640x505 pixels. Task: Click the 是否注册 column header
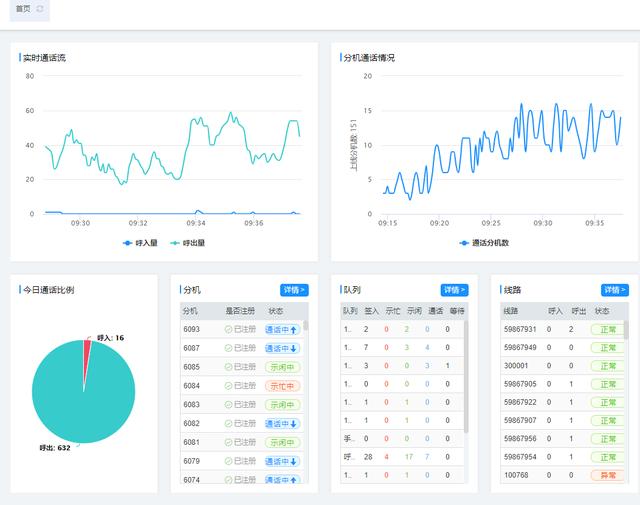[240, 311]
